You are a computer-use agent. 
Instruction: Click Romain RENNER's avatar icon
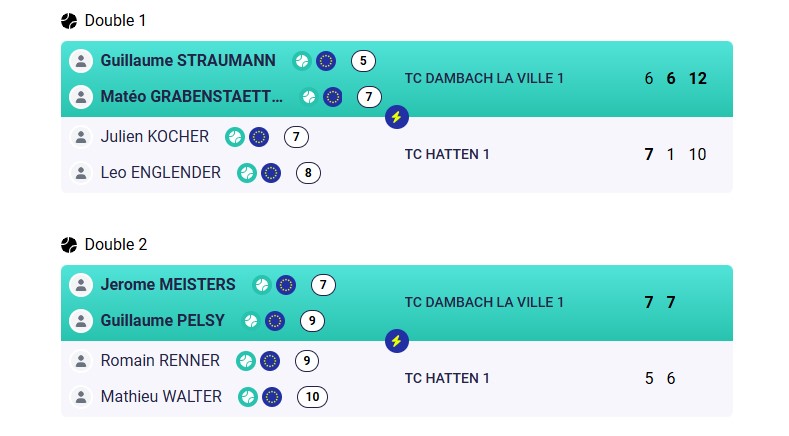click(x=81, y=361)
